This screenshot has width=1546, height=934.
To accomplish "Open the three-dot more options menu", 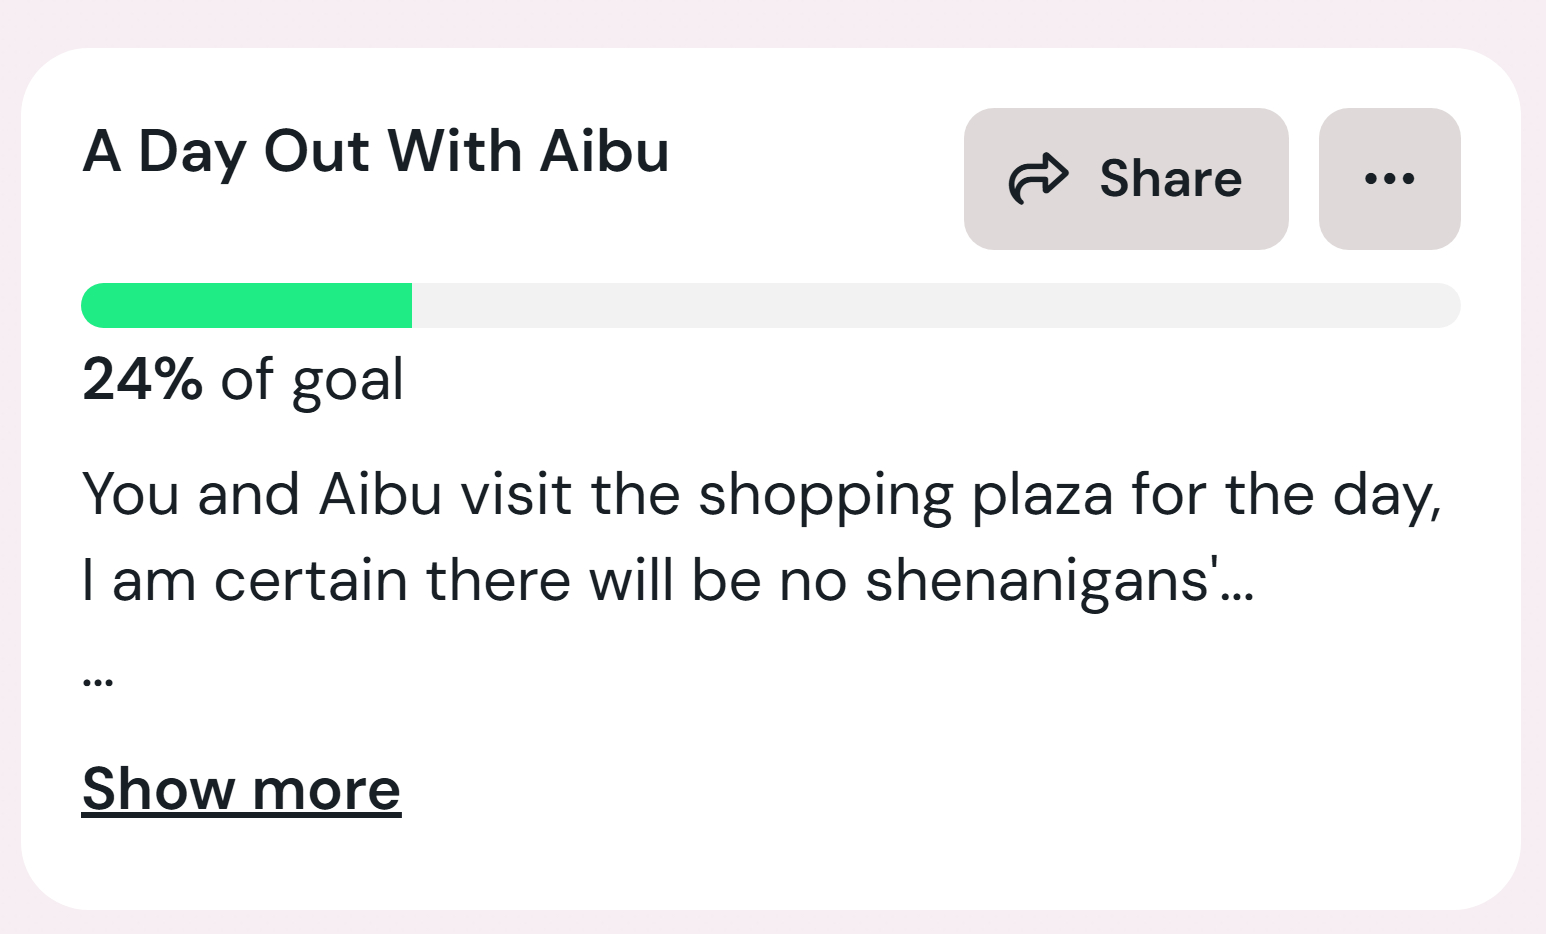I will point(1389,179).
